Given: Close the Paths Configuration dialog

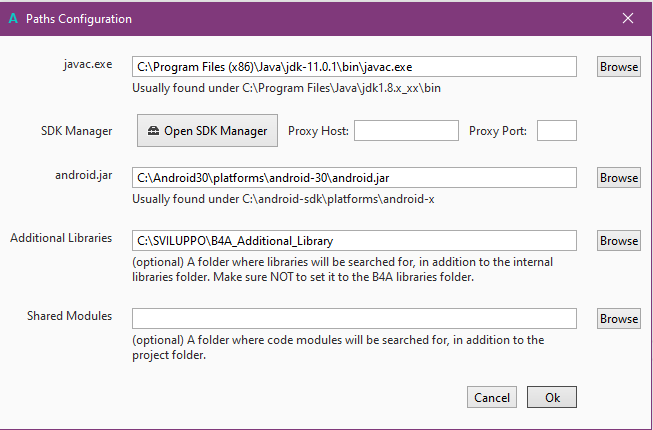Looking at the screenshot, I should [x=628, y=18].
